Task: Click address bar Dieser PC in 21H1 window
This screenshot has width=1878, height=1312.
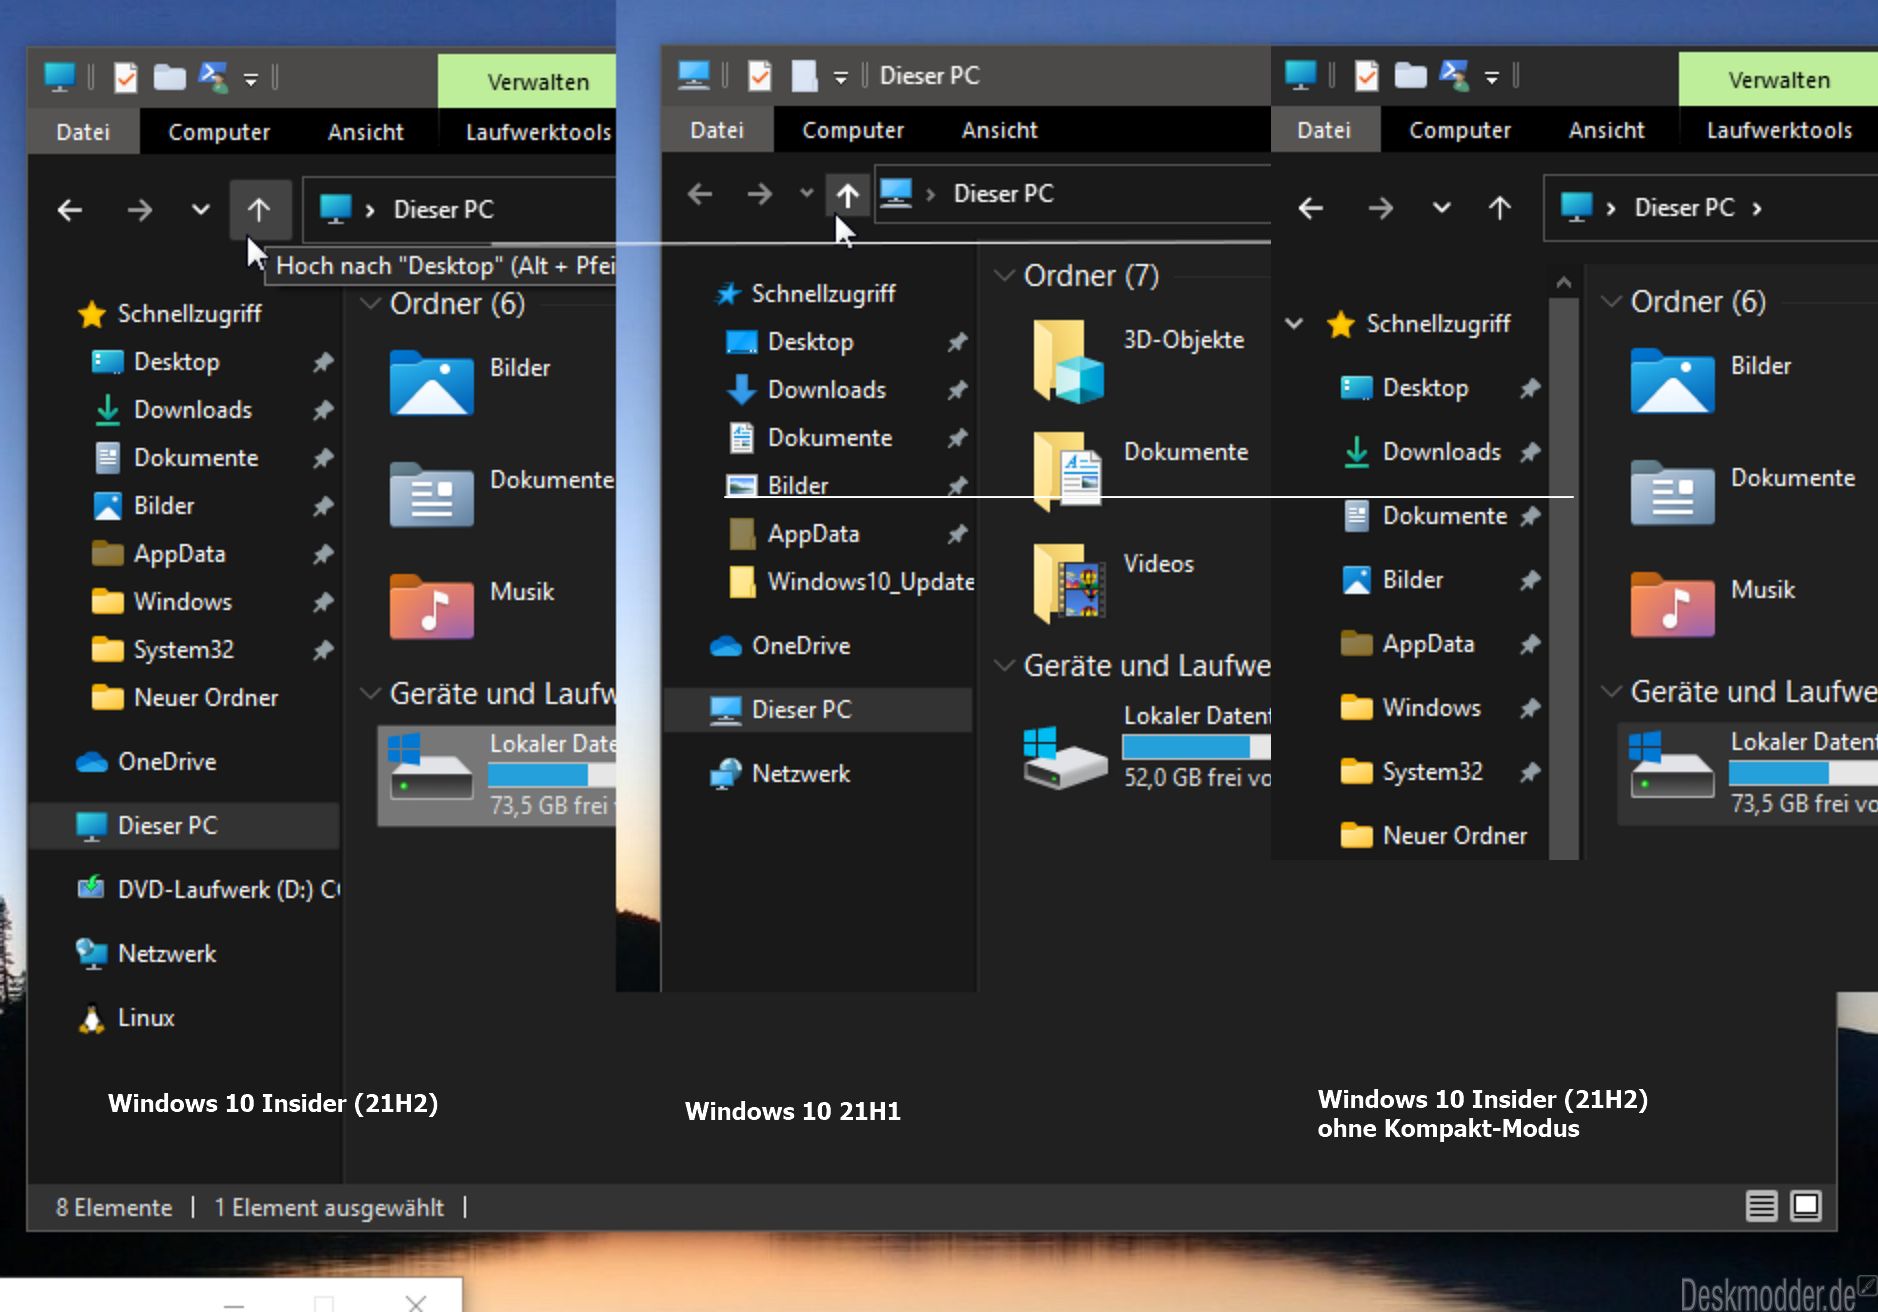Action: [1004, 194]
